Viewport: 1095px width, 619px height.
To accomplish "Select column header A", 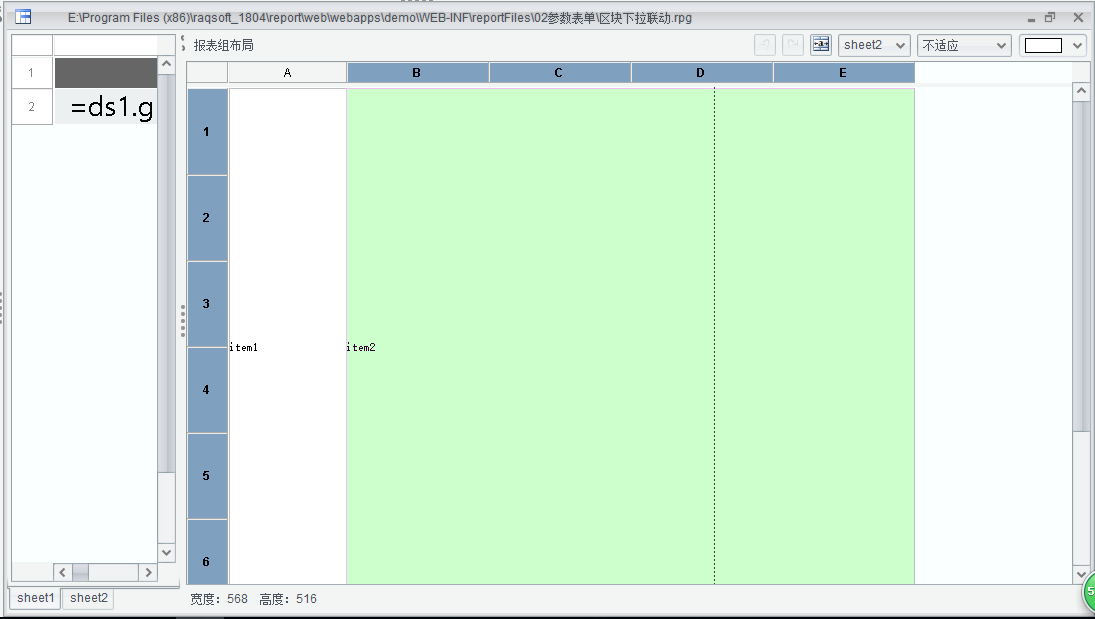I will (x=287, y=73).
